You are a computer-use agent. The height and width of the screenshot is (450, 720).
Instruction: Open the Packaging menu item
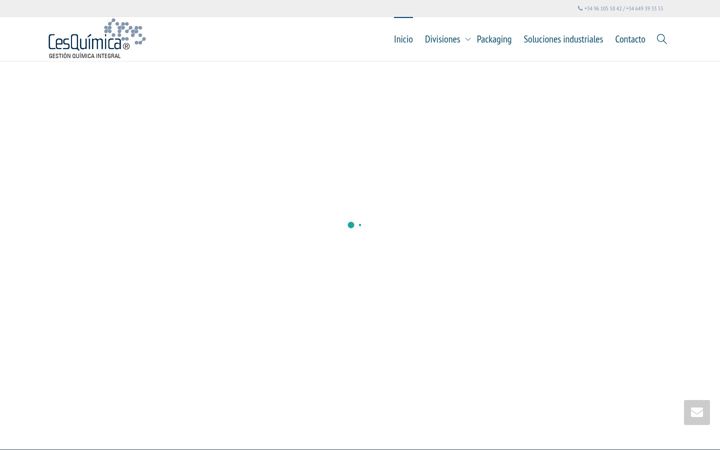tap(494, 39)
